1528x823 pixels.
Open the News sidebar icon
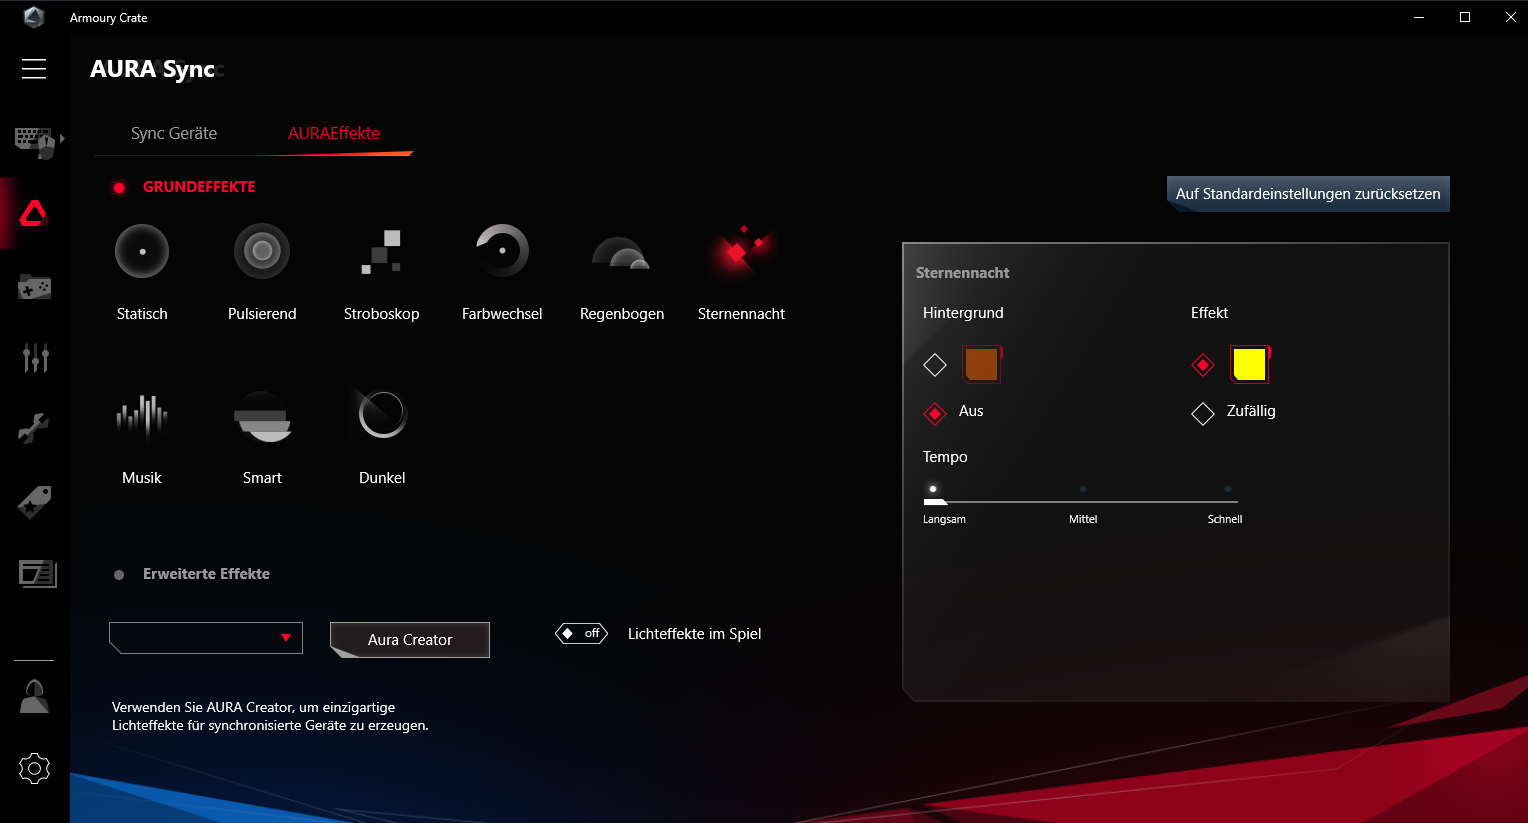tap(37, 573)
